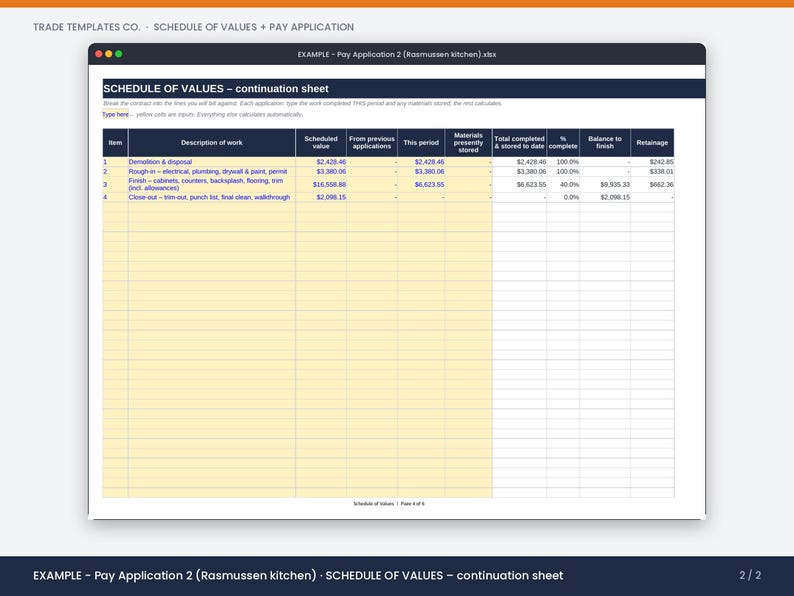Select the 'Balance to finish' column header
794x596 pixels.
click(x=605, y=142)
